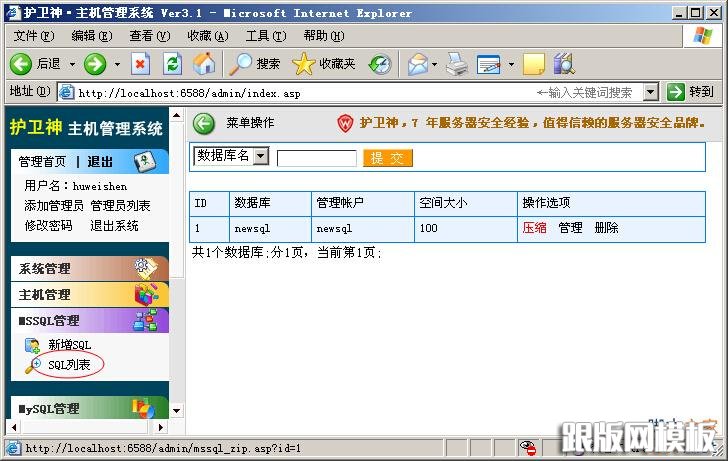The height and width of the screenshot is (461, 728).
Task: Click the sidebar horizontal scroll right arrow
Action: click(x=161, y=427)
